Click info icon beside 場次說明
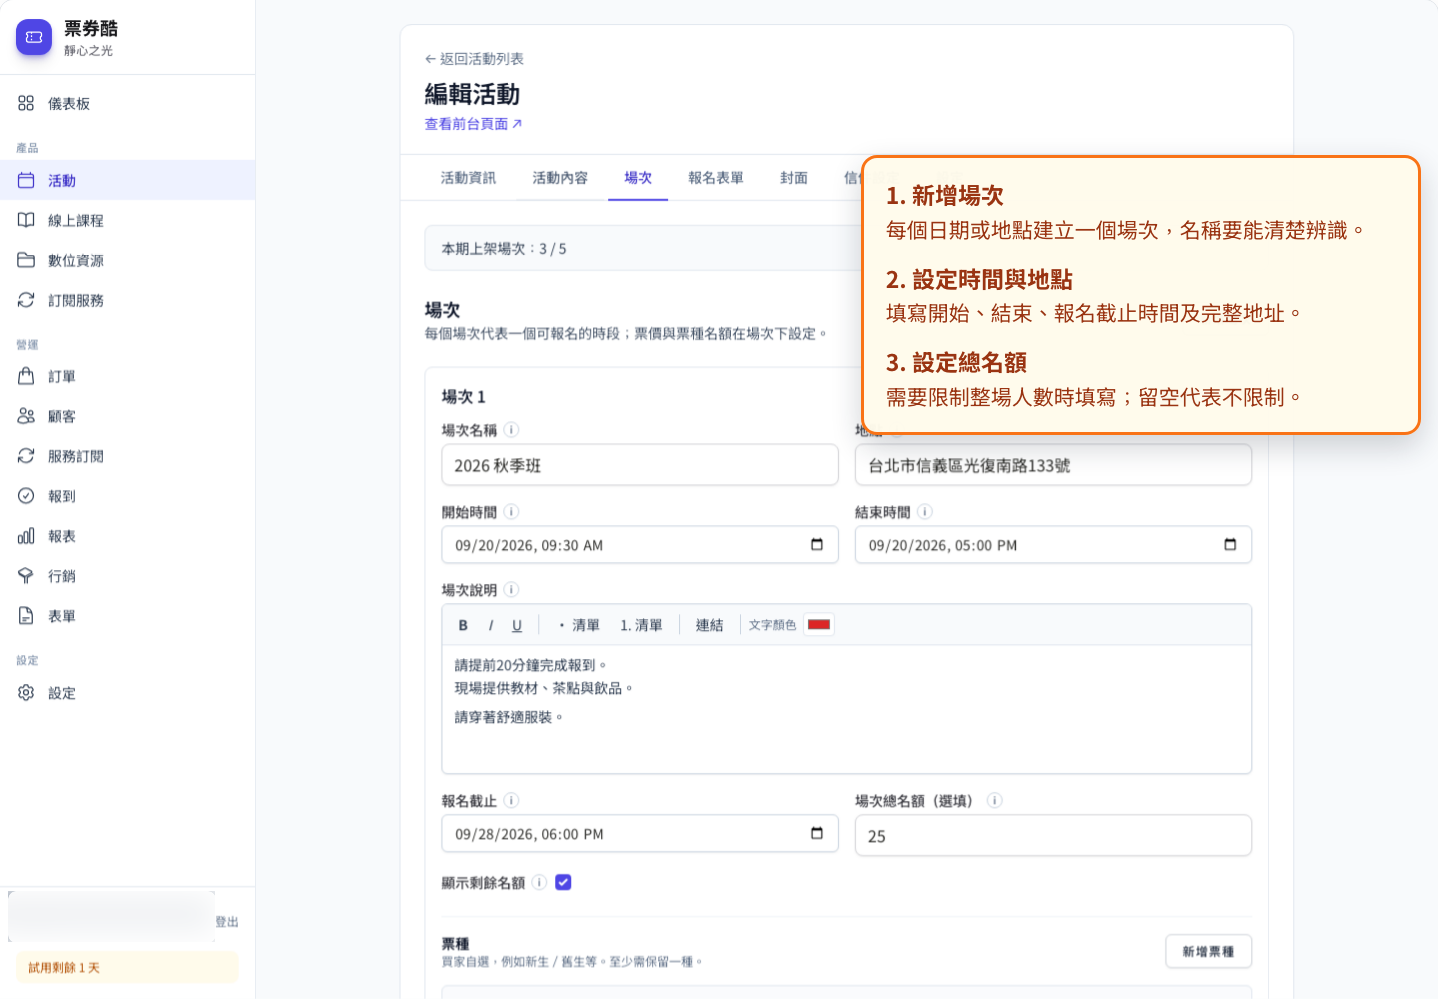The image size is (1438, 999). [x=511, y=590]
